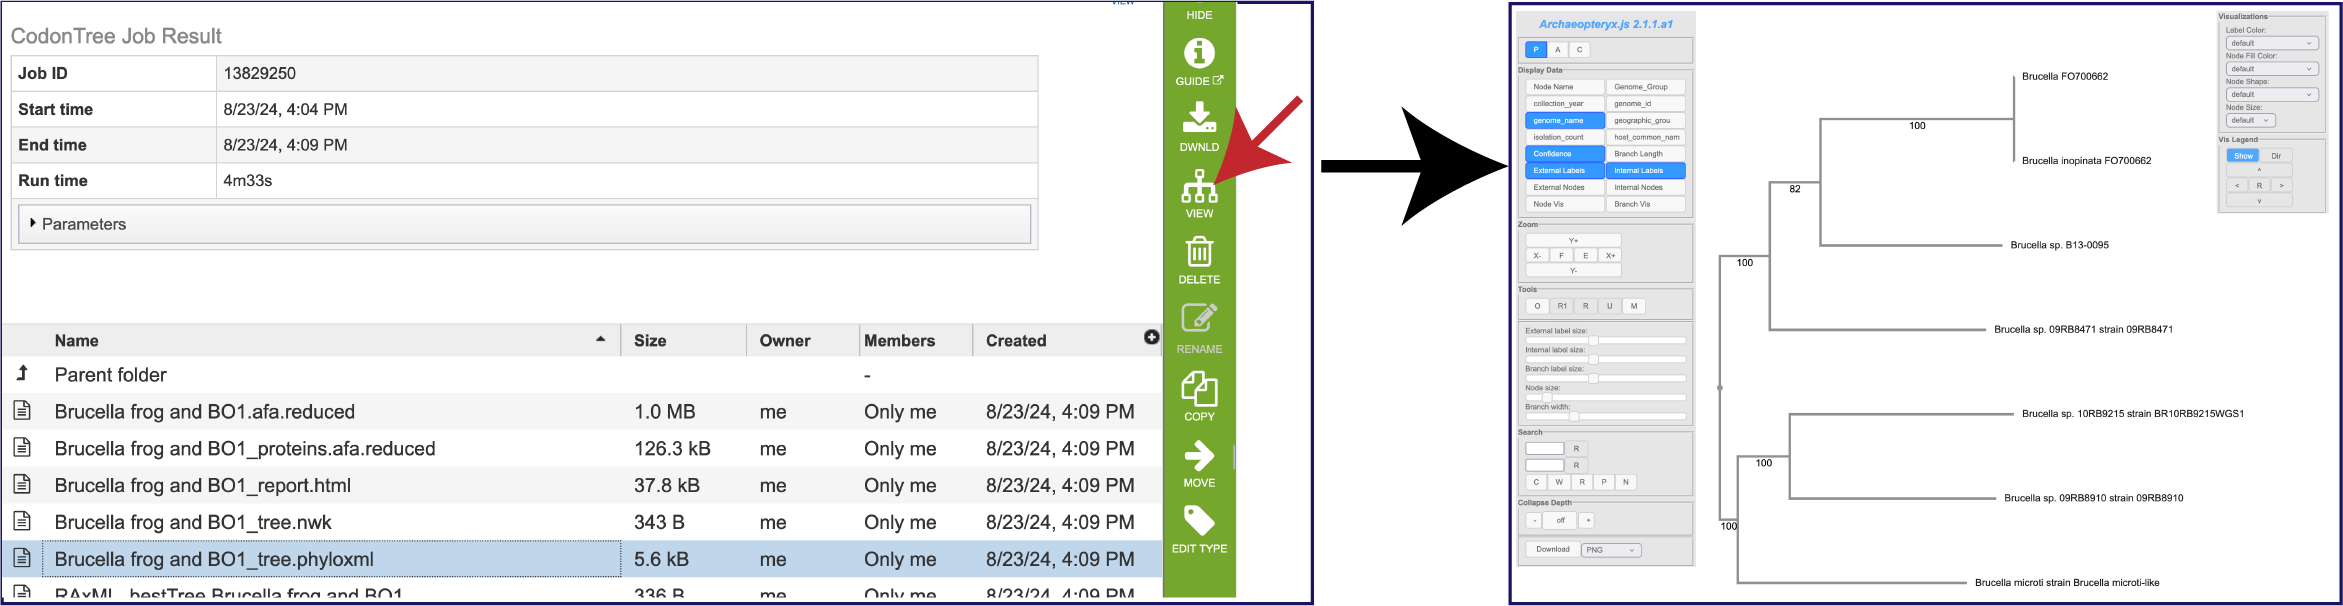Turn off Internal Labels display
The height and width of the screenshot is (606, 2343).
coord(1645,171)
